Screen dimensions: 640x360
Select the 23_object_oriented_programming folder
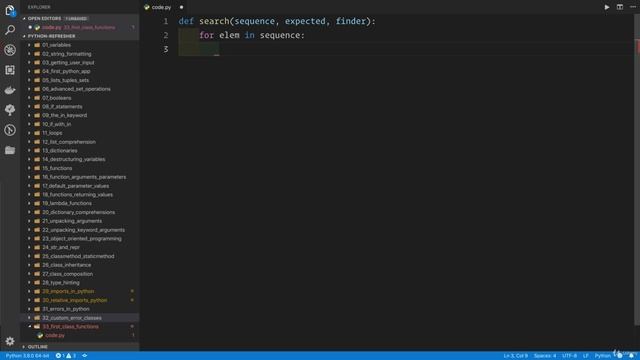tap(80, 239)
